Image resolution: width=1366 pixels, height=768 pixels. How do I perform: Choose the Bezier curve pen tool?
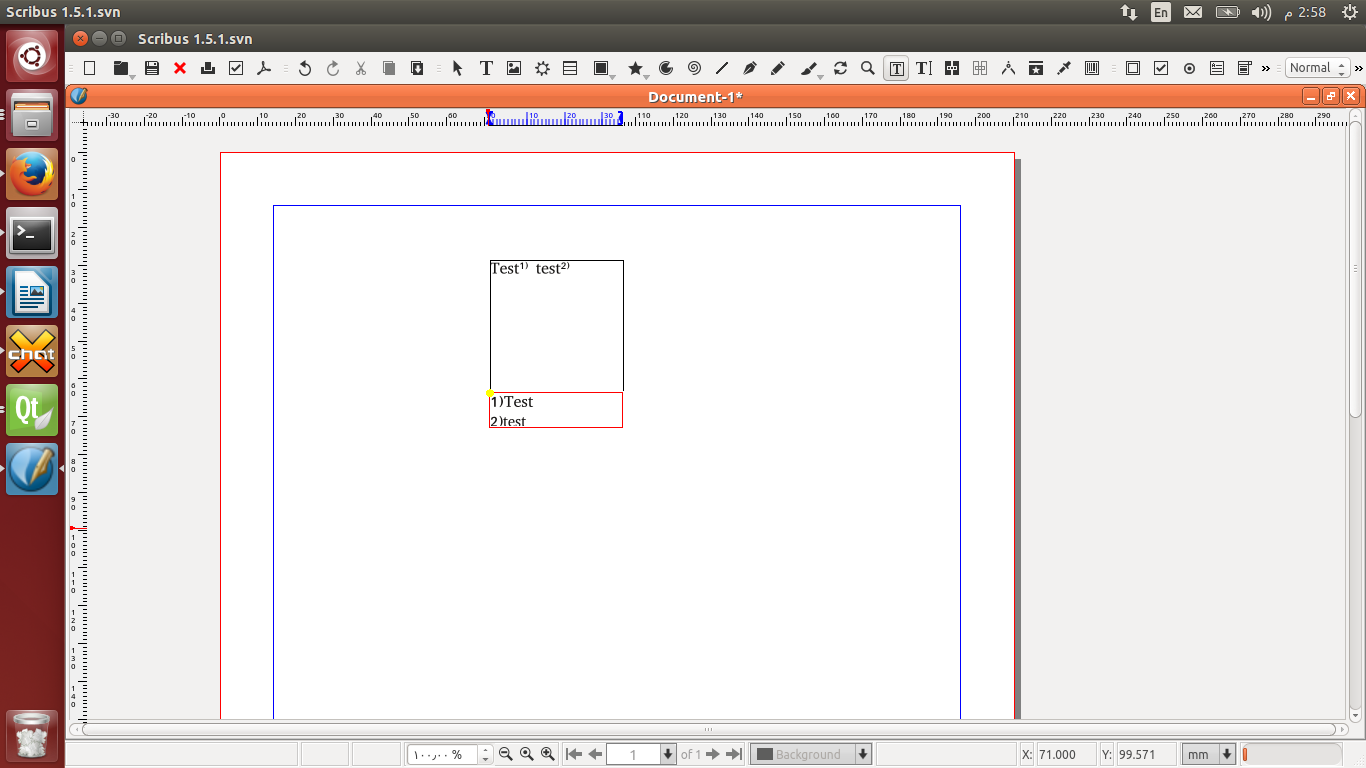click(750, 68)
